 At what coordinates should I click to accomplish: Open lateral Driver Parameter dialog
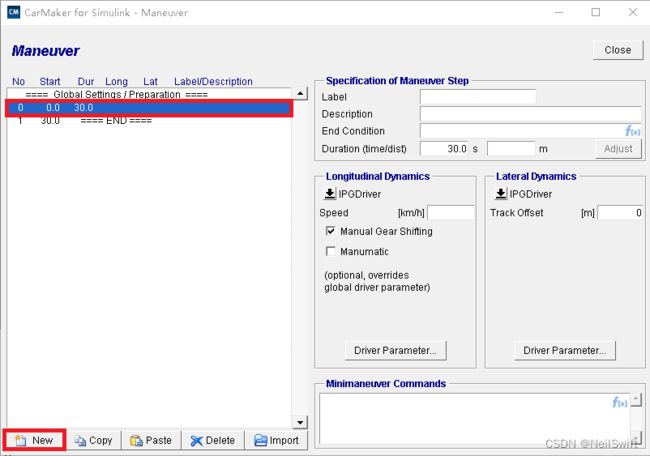tap(565, 350)
